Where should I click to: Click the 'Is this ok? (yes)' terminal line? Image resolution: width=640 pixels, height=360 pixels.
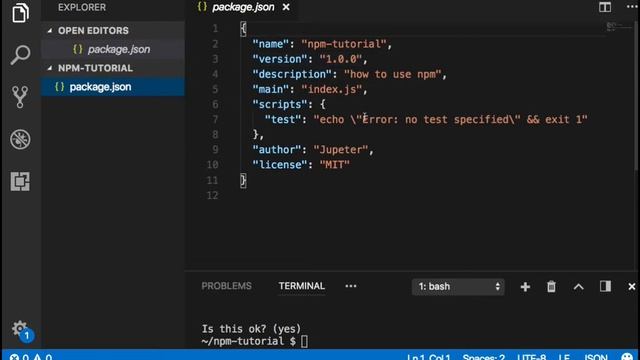(x=251, y=329)
